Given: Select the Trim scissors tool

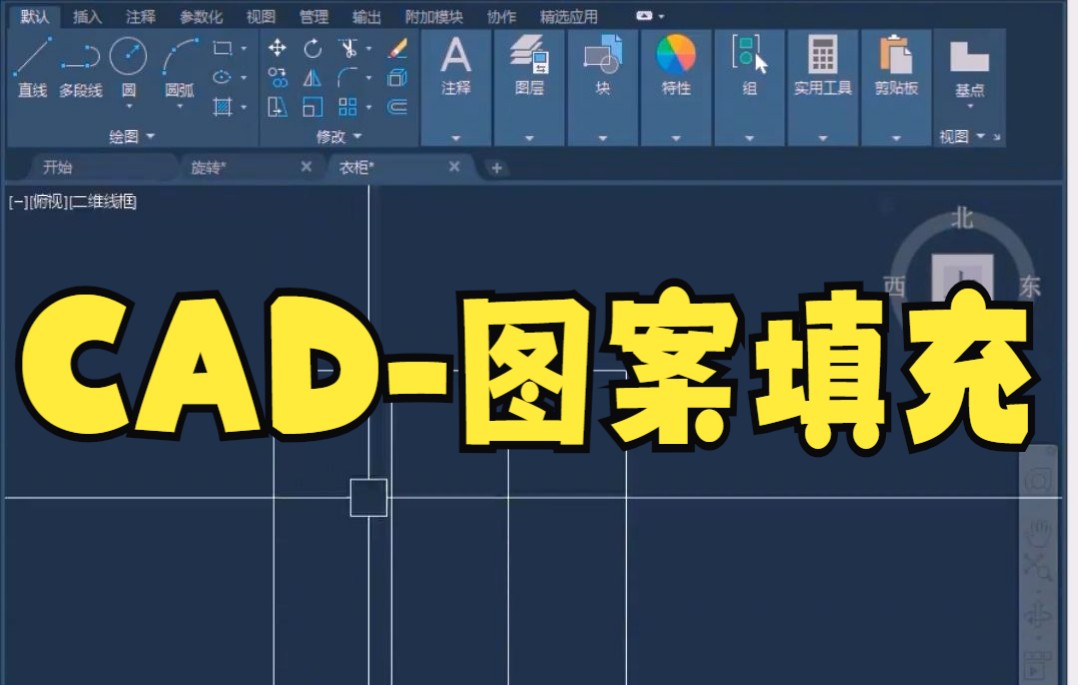Looking at the screenshot, I should [348, 48].
